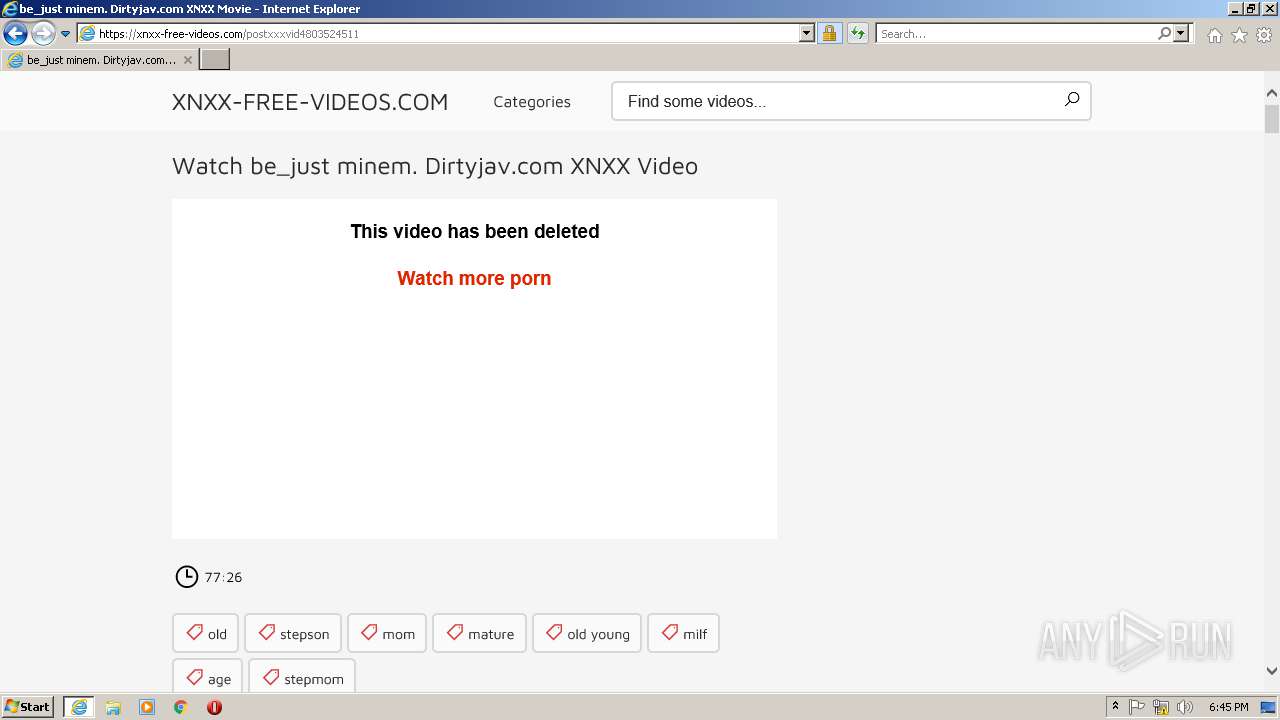Expand the address bar autocomplete dropdown
Viewport: 1280px width, 720px height.
(x=807, y=34)
